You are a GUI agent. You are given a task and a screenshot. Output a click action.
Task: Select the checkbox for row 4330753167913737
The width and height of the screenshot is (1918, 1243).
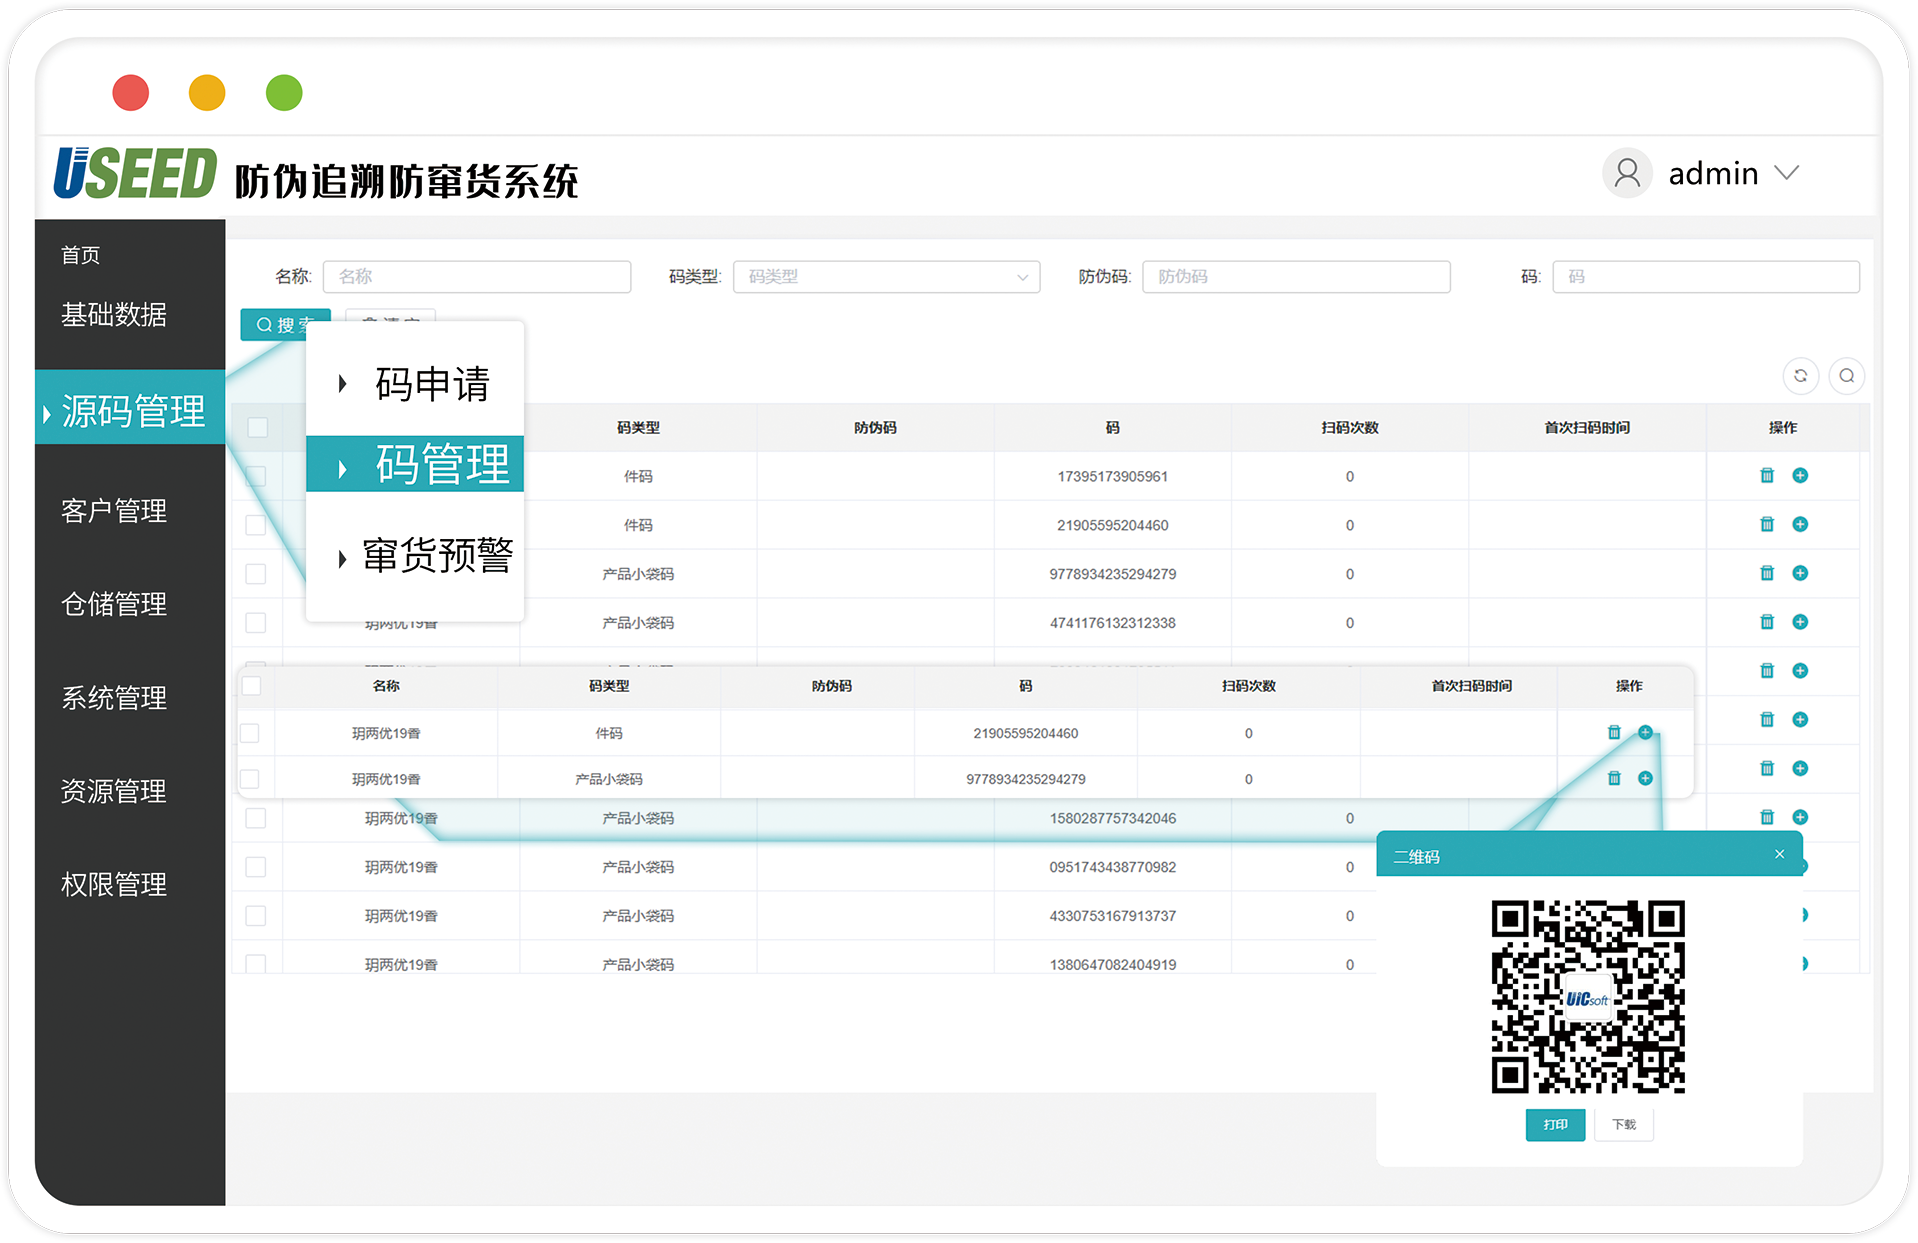pos(256,916)
